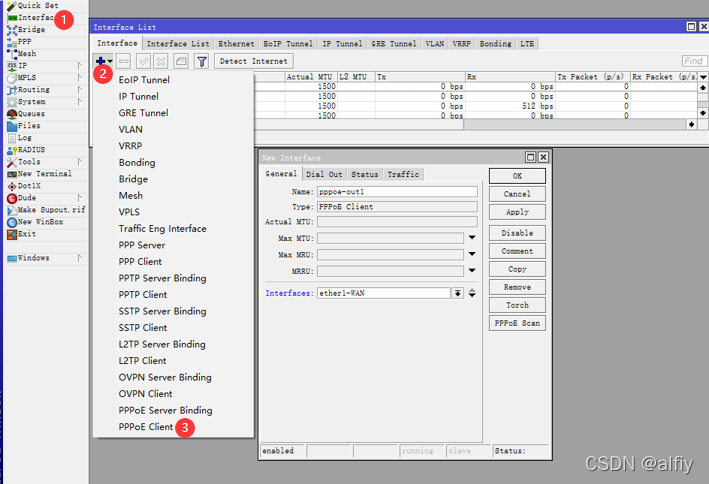Click the enable checkmark toolbar button
Viewport: 709px width, 484px height.
point(144,61)
